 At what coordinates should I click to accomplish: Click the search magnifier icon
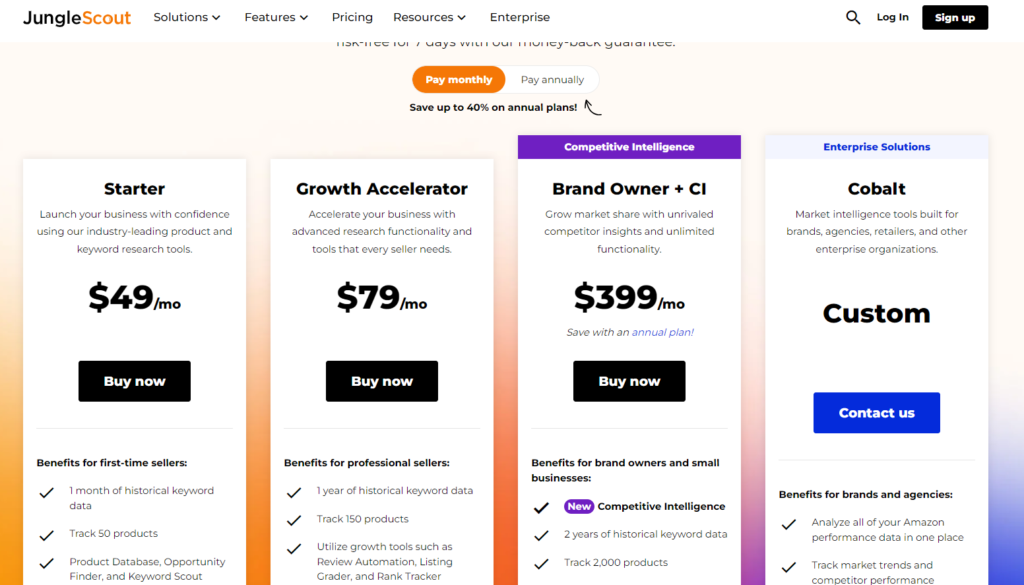click(x=853, y=17)
